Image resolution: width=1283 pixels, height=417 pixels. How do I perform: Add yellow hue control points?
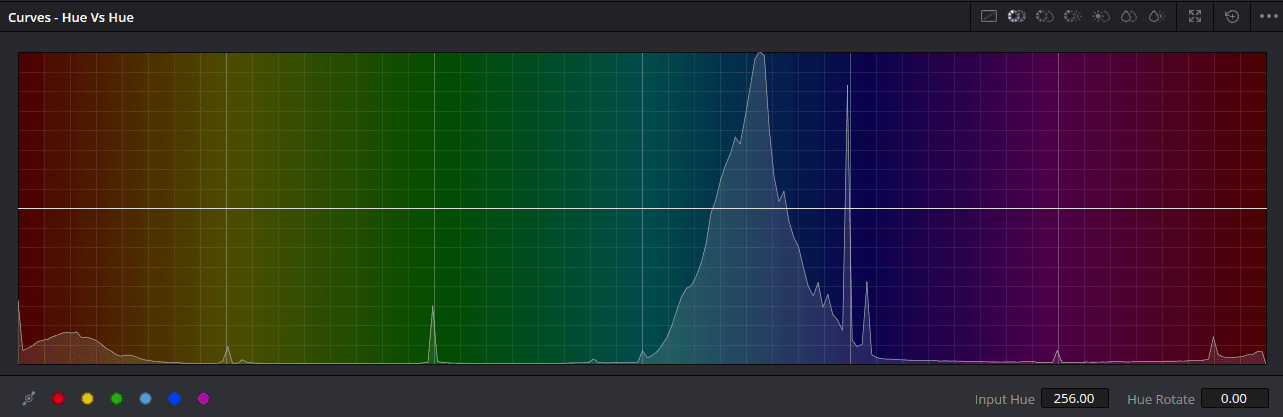[x=87, y=398]
